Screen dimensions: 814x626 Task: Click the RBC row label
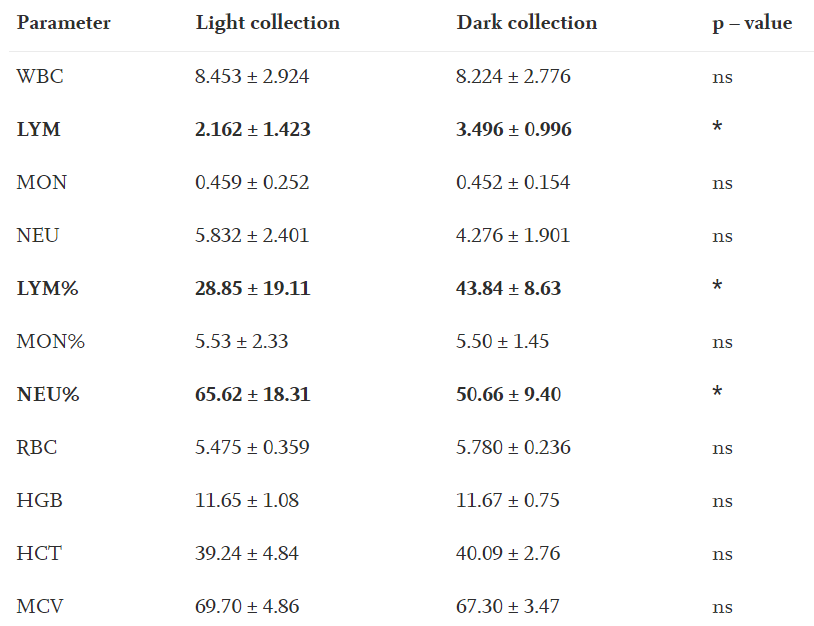point(37,447)
